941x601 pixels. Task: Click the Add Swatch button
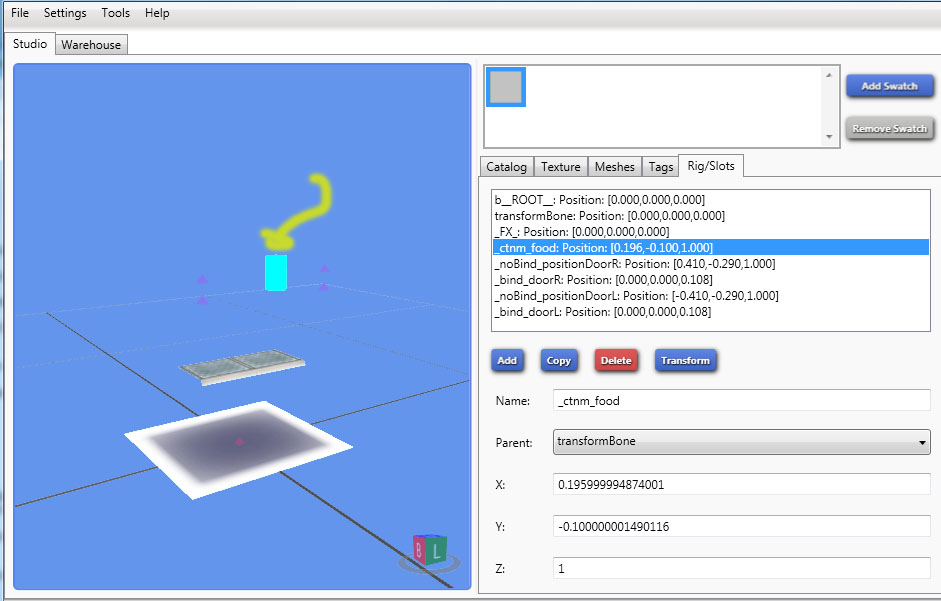889,86
